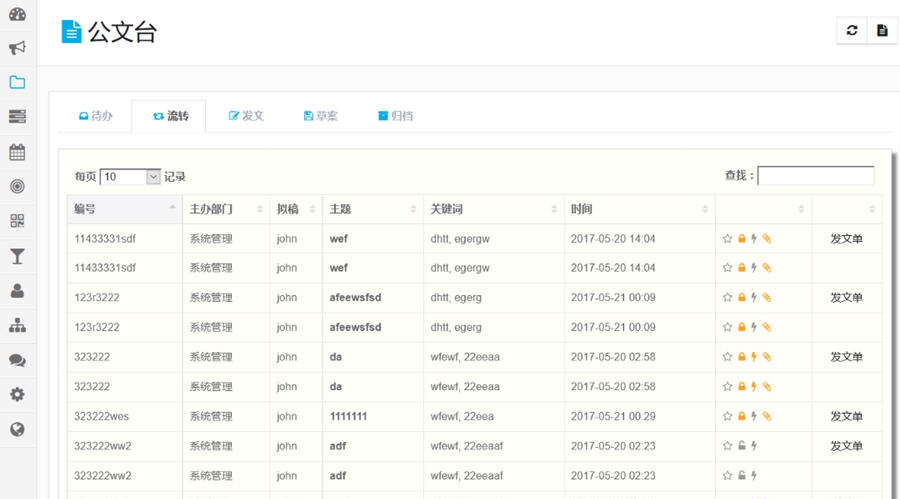
Task: Open the chat bubbles sidebar icon
Action: [x=17, y=361]
